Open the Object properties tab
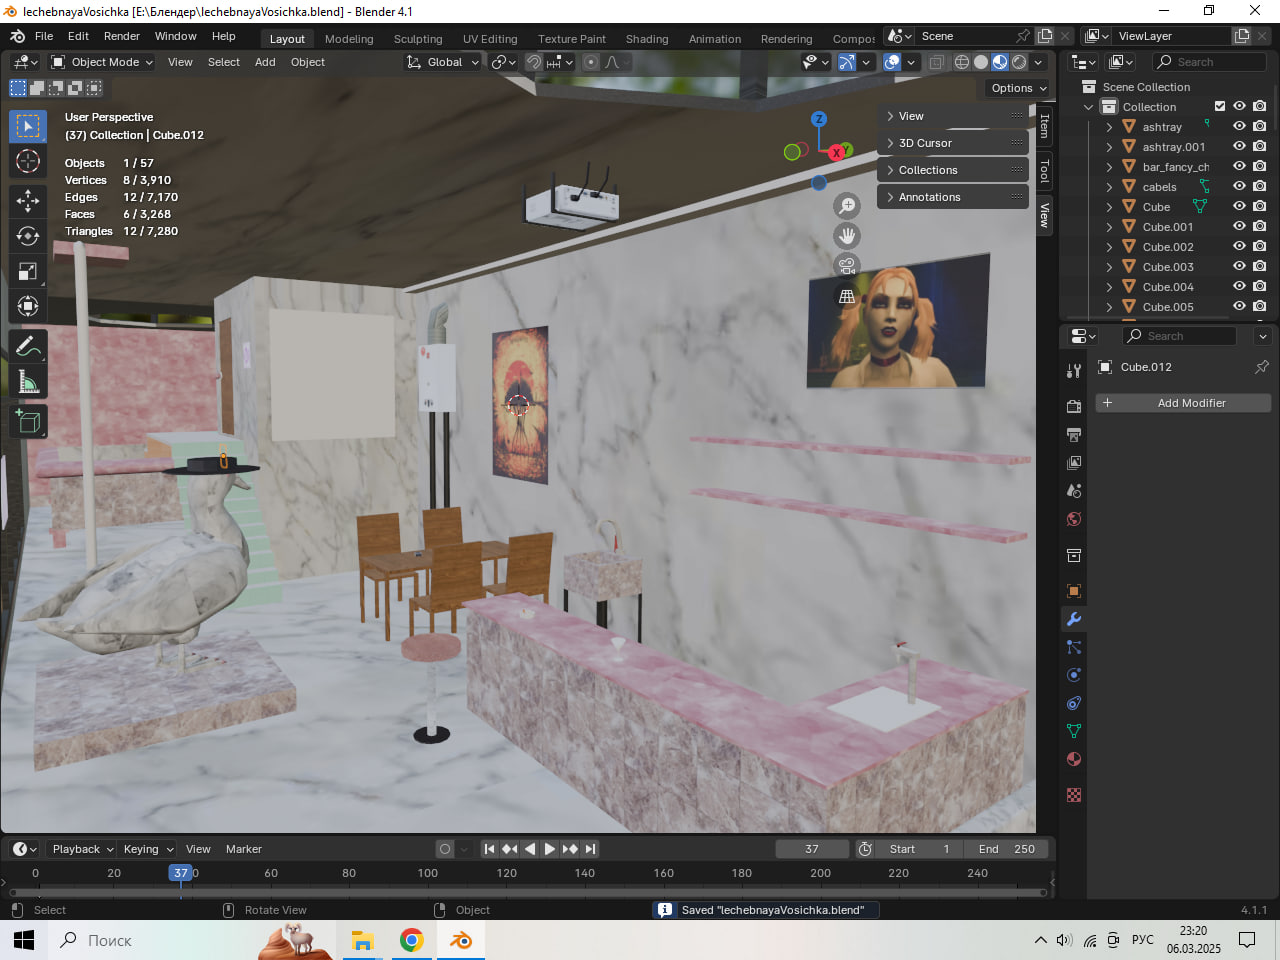The width and height of the screenshot is (1280, 960). pyautogui.click(x=1074, y=591)
